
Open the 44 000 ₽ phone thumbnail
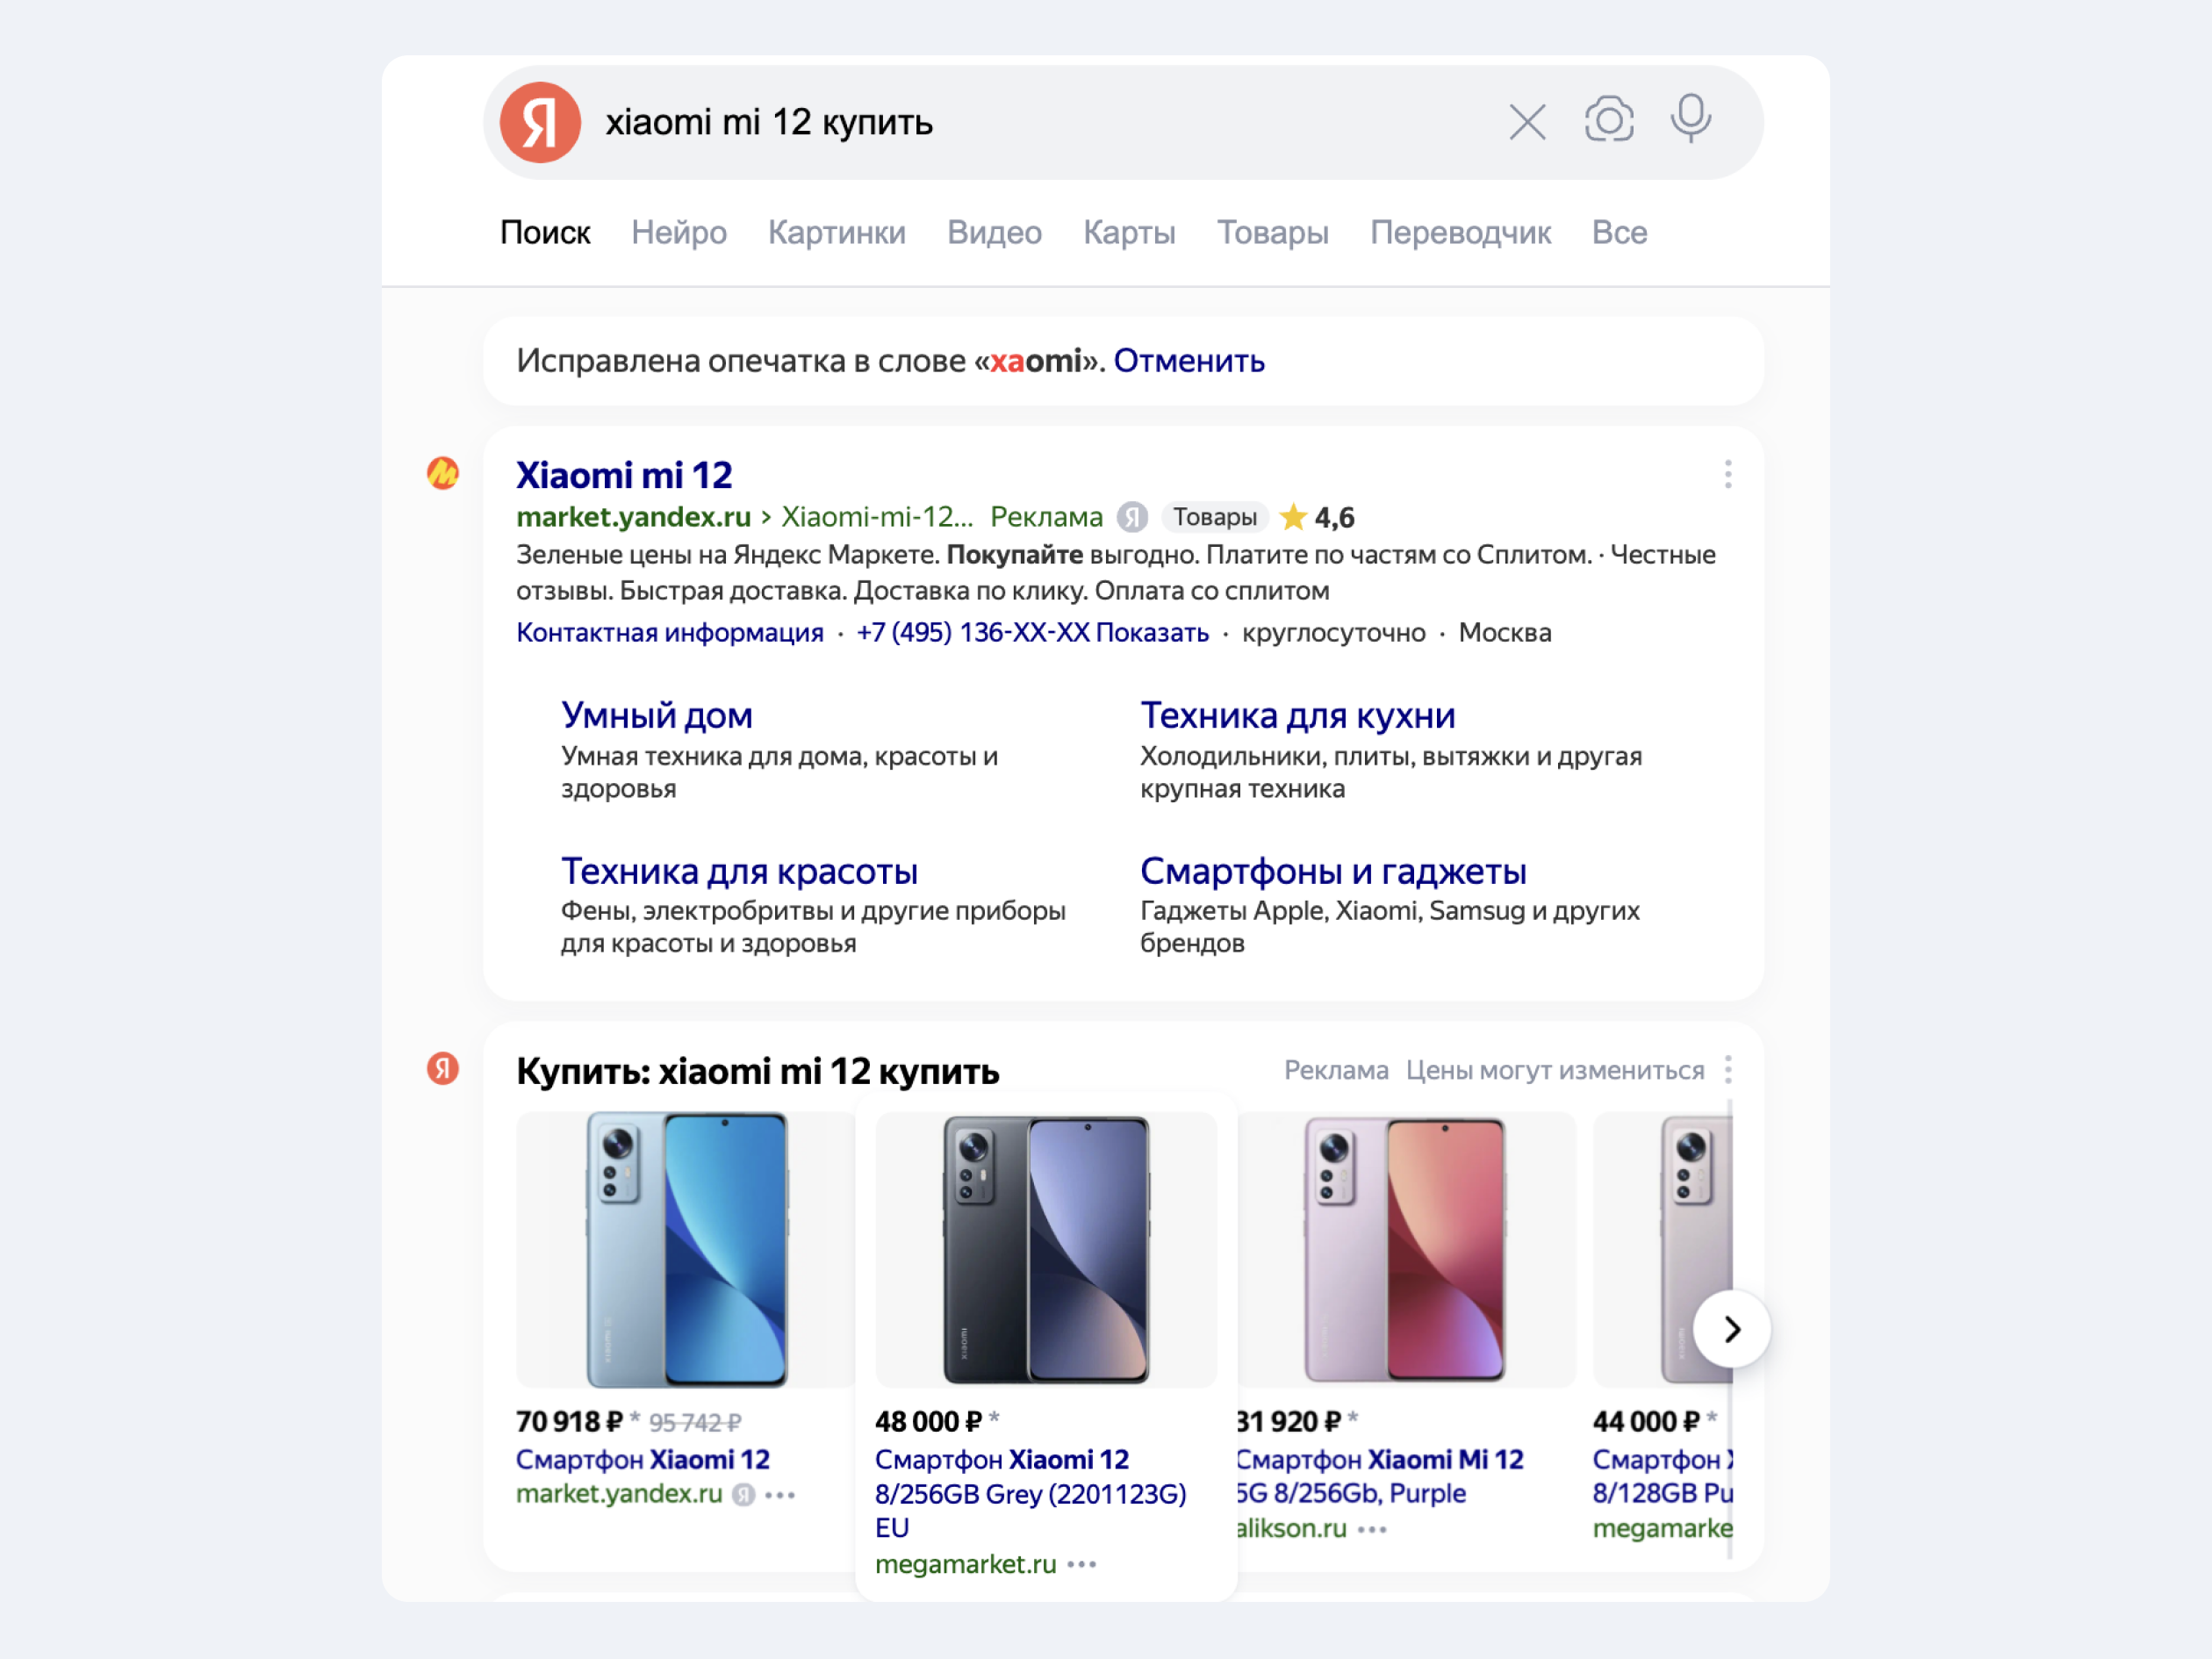(1662, 1249)
